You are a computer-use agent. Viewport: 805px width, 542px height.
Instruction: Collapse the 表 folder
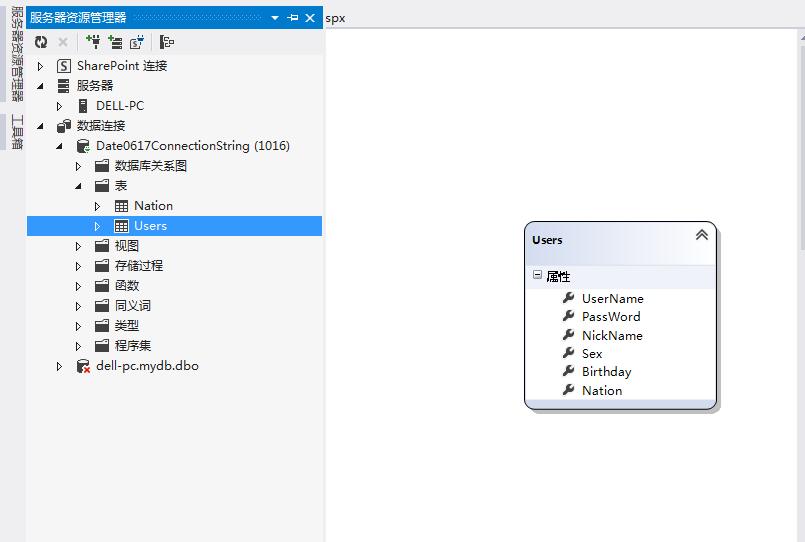pos(79,186)
